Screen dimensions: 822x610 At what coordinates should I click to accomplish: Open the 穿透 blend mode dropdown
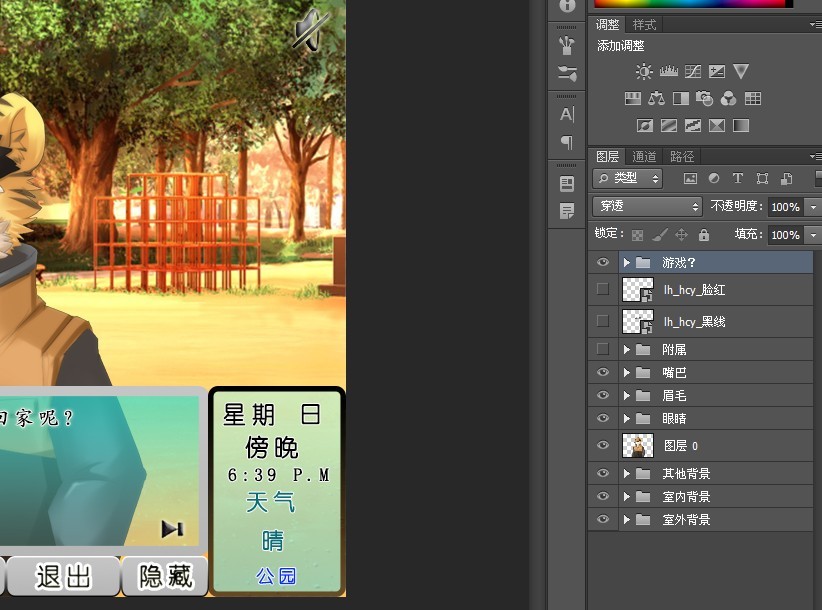(647, 206)
